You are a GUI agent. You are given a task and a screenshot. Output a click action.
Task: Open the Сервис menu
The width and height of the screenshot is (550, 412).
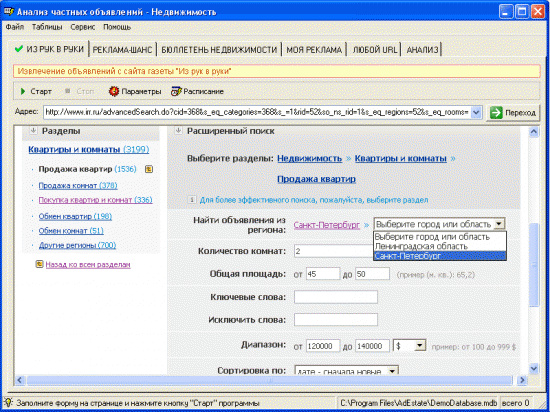[x=82, y=27]
